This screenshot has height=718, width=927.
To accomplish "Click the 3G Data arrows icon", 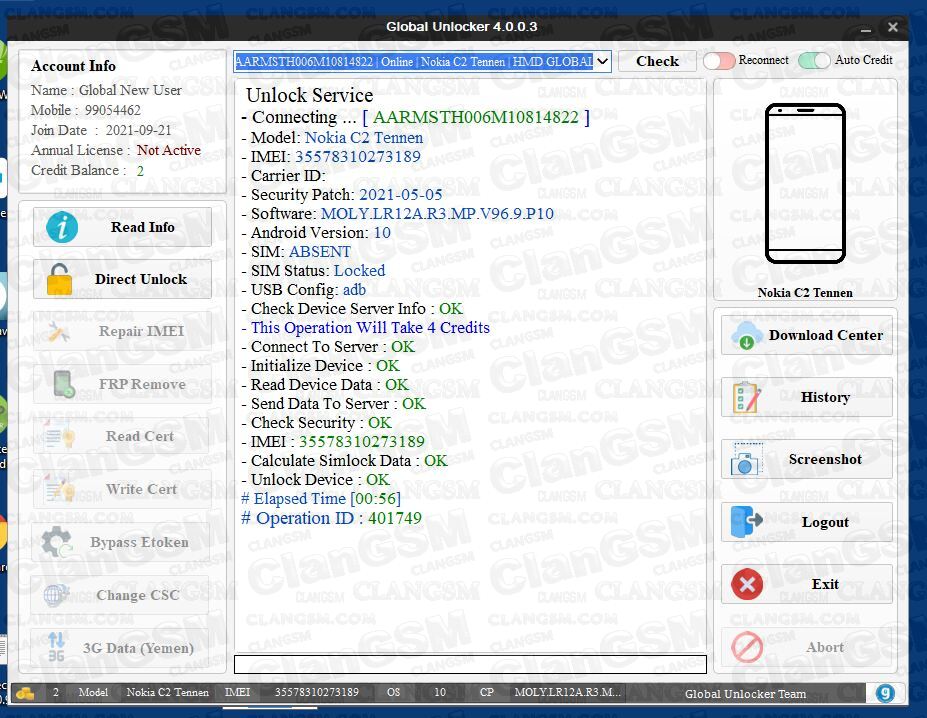I will 56,647.
